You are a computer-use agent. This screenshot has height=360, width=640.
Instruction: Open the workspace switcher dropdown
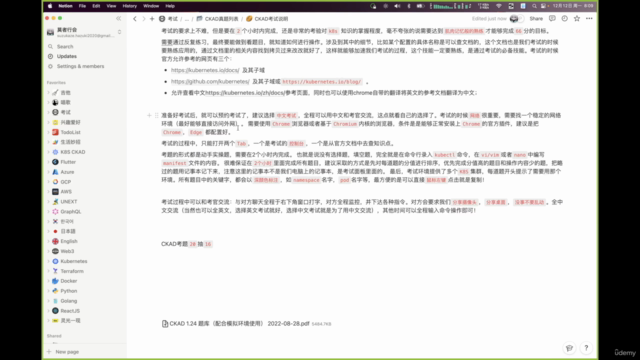click(119, 32)
